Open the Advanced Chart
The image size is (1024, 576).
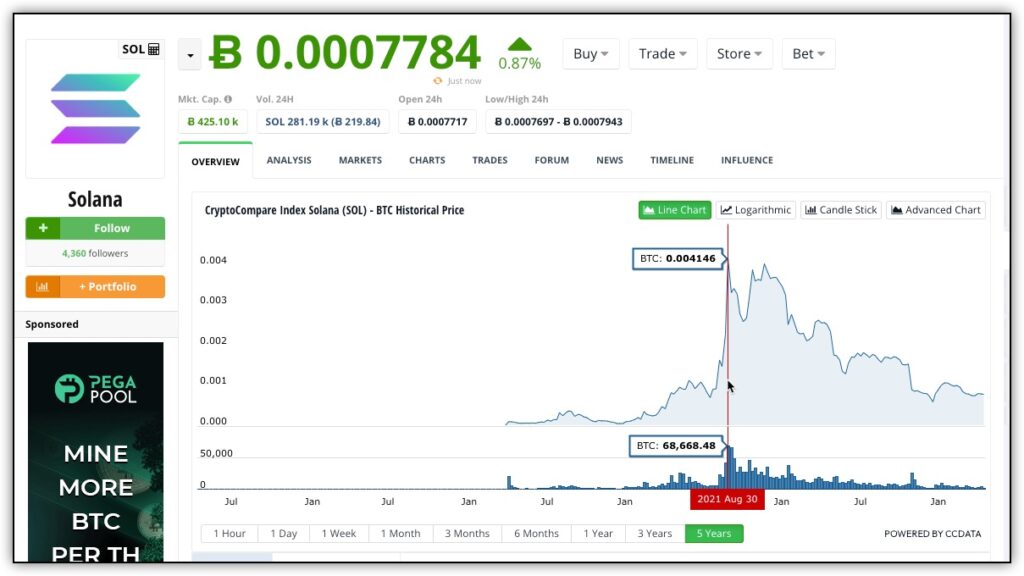pos(936,210)
